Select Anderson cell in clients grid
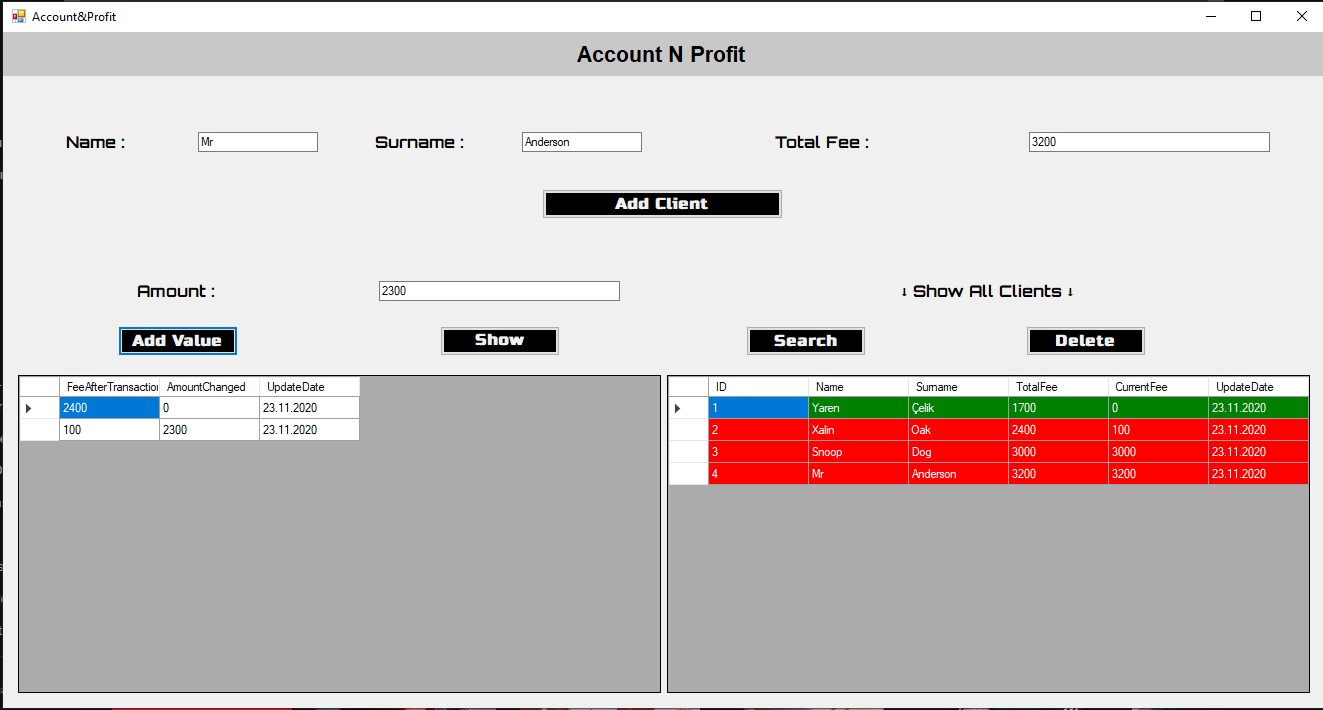This screenshot has width=1323, height=710. coord(958,474)
